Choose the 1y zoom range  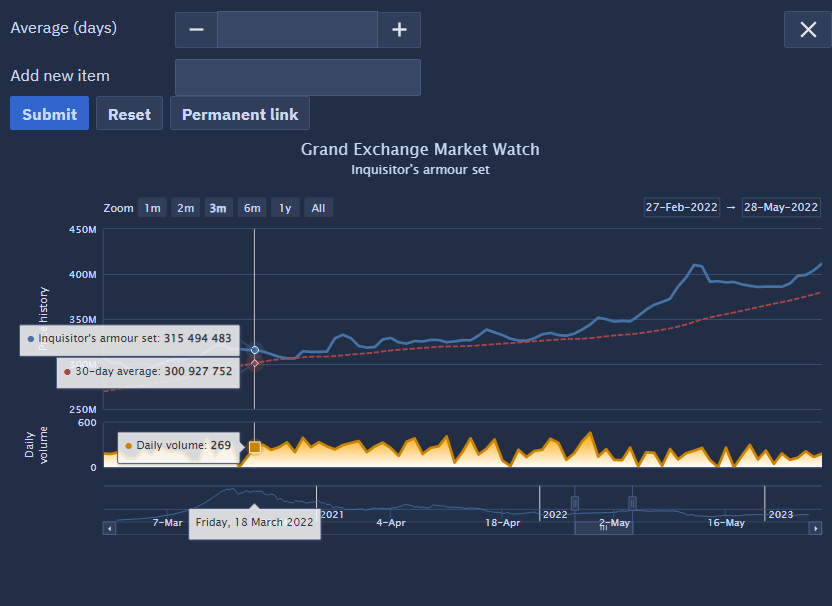[285, 208]
